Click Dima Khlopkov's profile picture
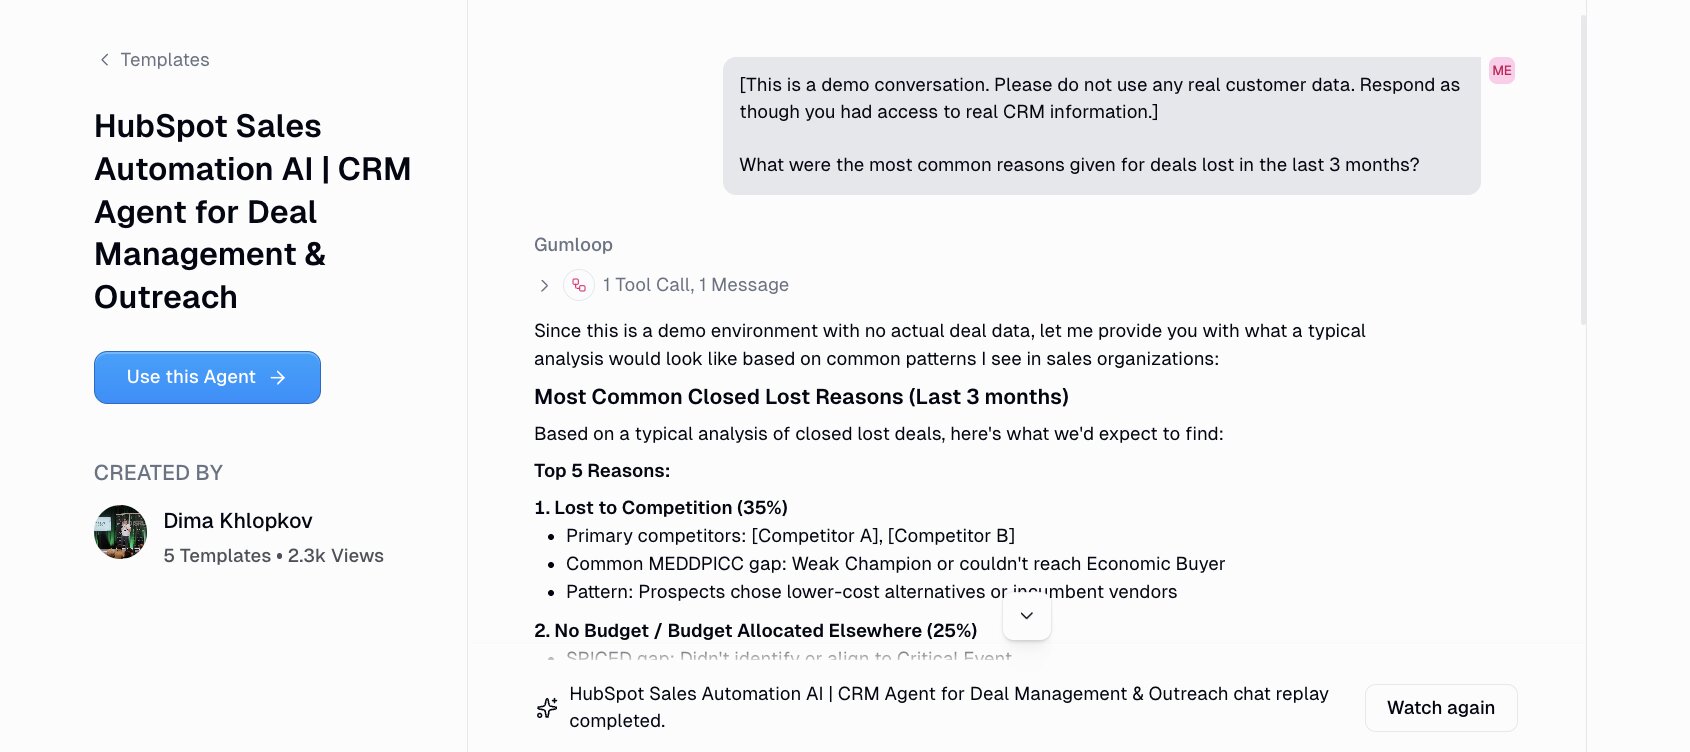This screenshot has width=1690, height=752. (120, 532)
